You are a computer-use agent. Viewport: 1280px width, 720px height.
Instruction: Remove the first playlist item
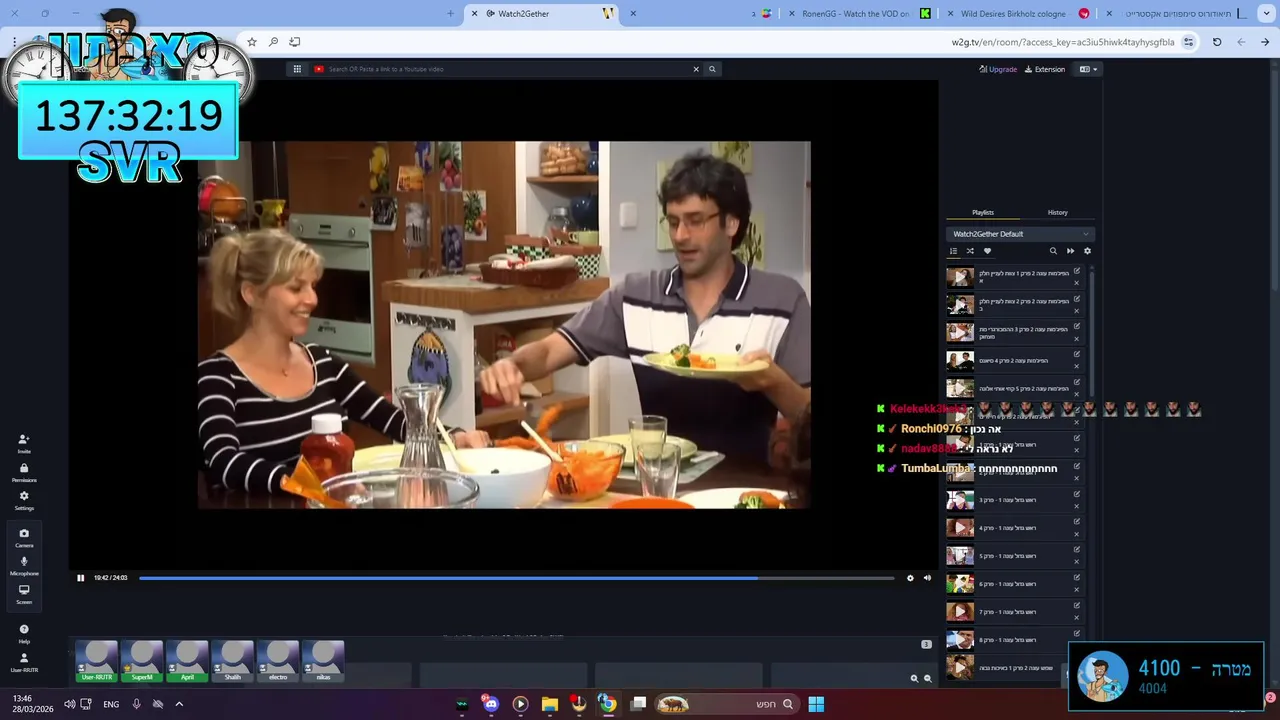coord(1077,283)
